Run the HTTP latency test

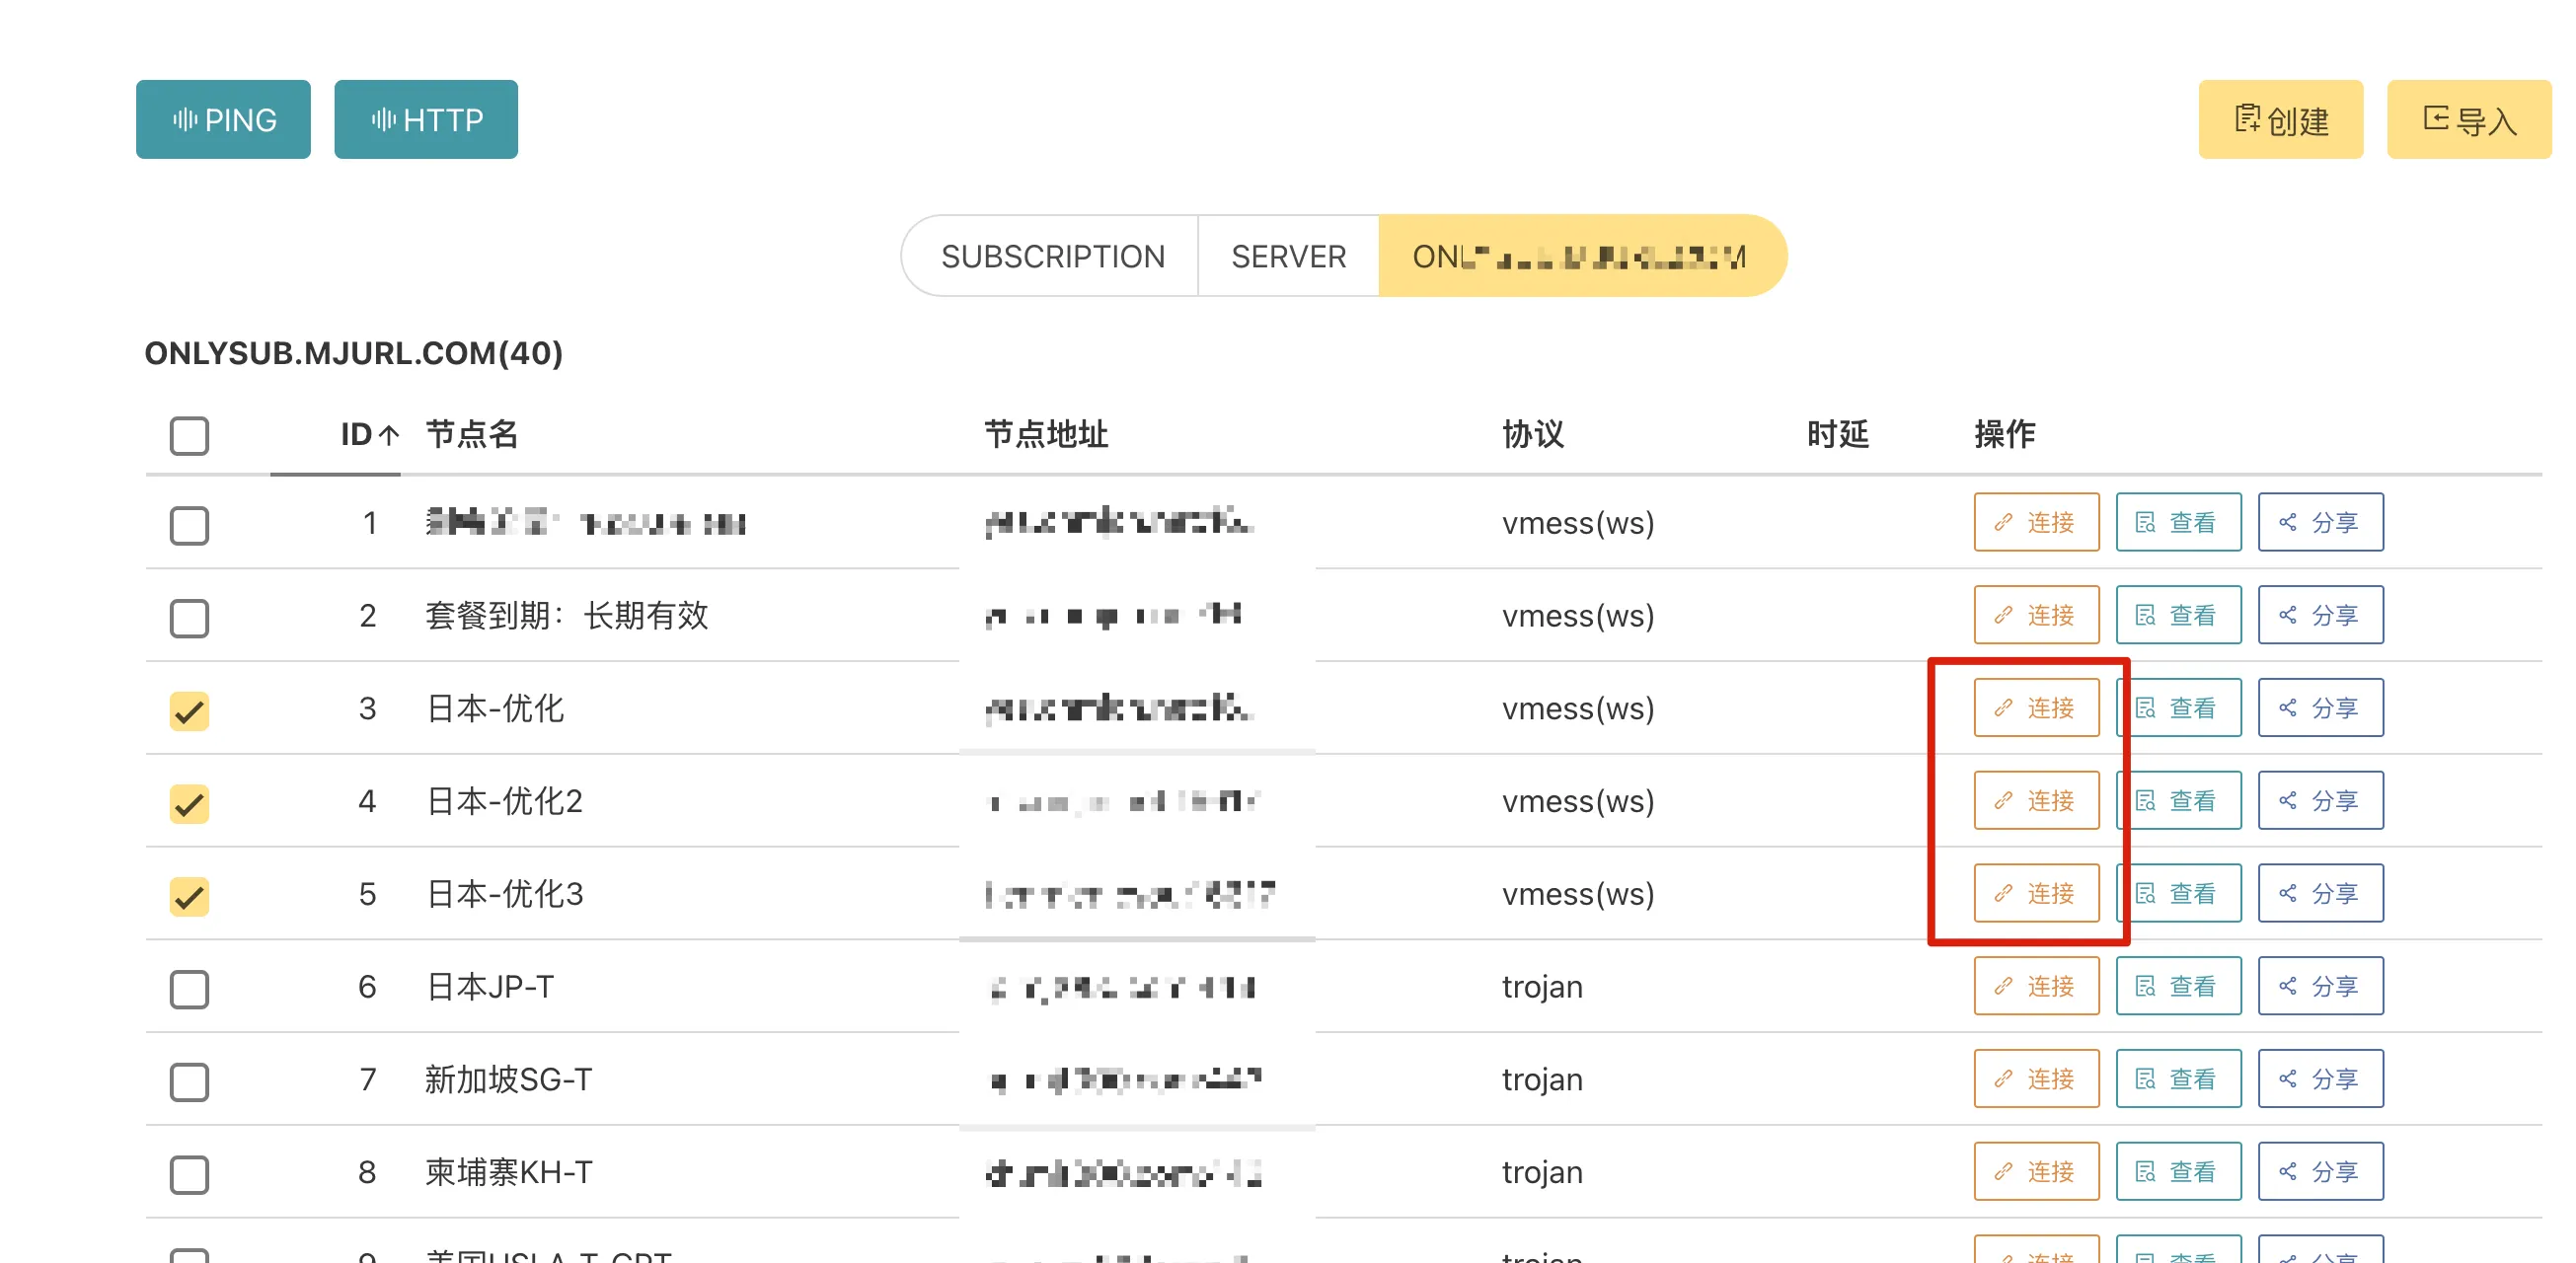tap(426, 120)
